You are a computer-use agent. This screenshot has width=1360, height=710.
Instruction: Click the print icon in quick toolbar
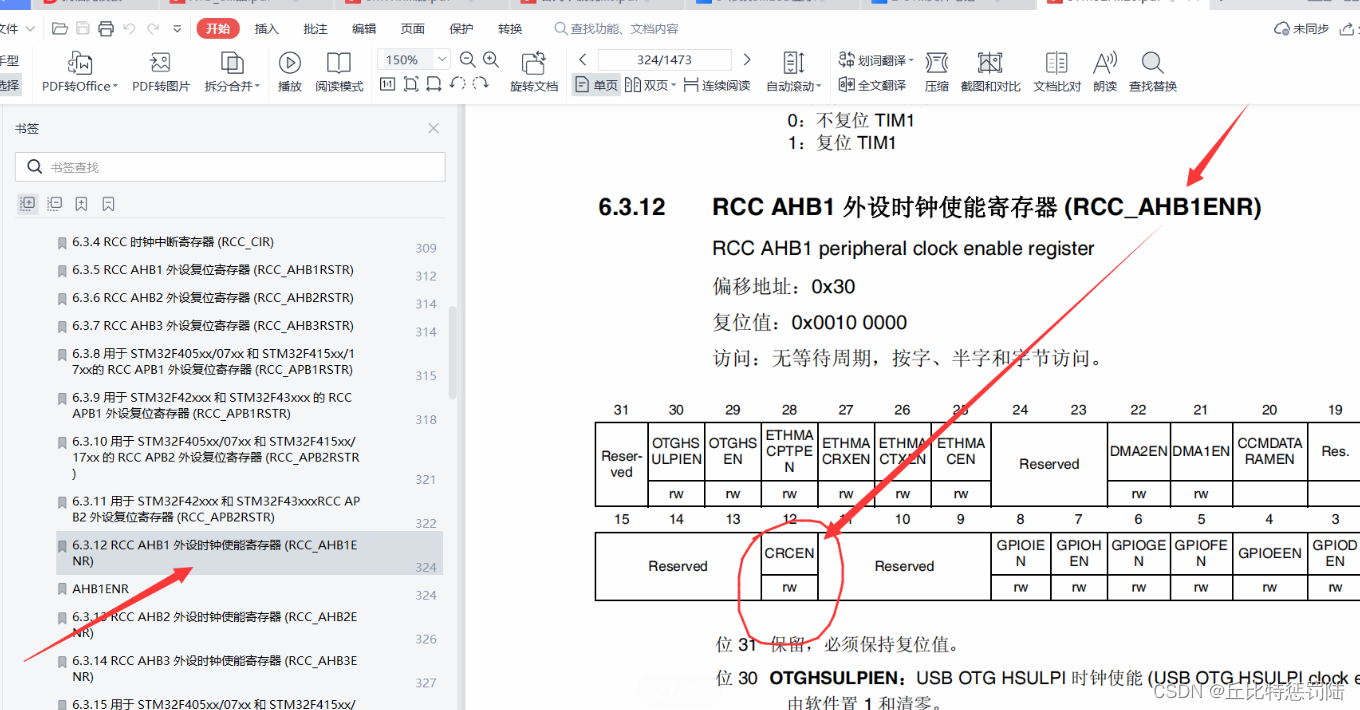coord(104,29)
